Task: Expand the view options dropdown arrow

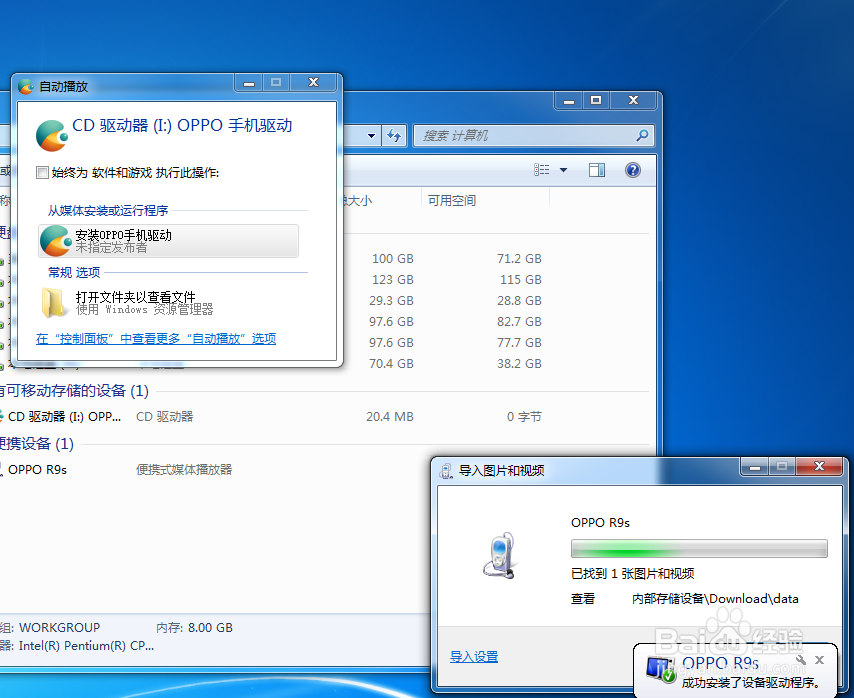Action: (x=564, y=170)
